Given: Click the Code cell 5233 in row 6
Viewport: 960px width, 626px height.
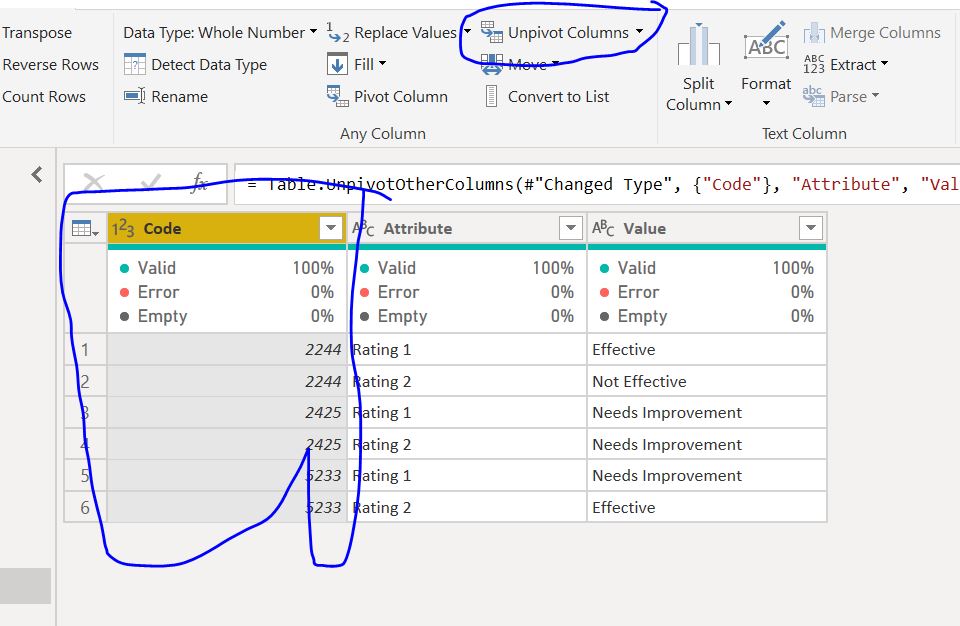Looking at the screenshot, I should (227, 507).
